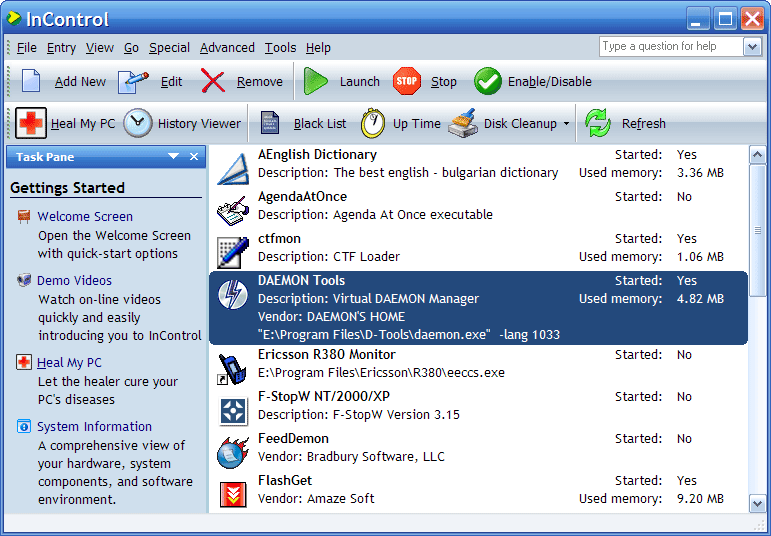
Task: Click the Heal My PC icon in Task Pane
Action: tap(24, 362)
